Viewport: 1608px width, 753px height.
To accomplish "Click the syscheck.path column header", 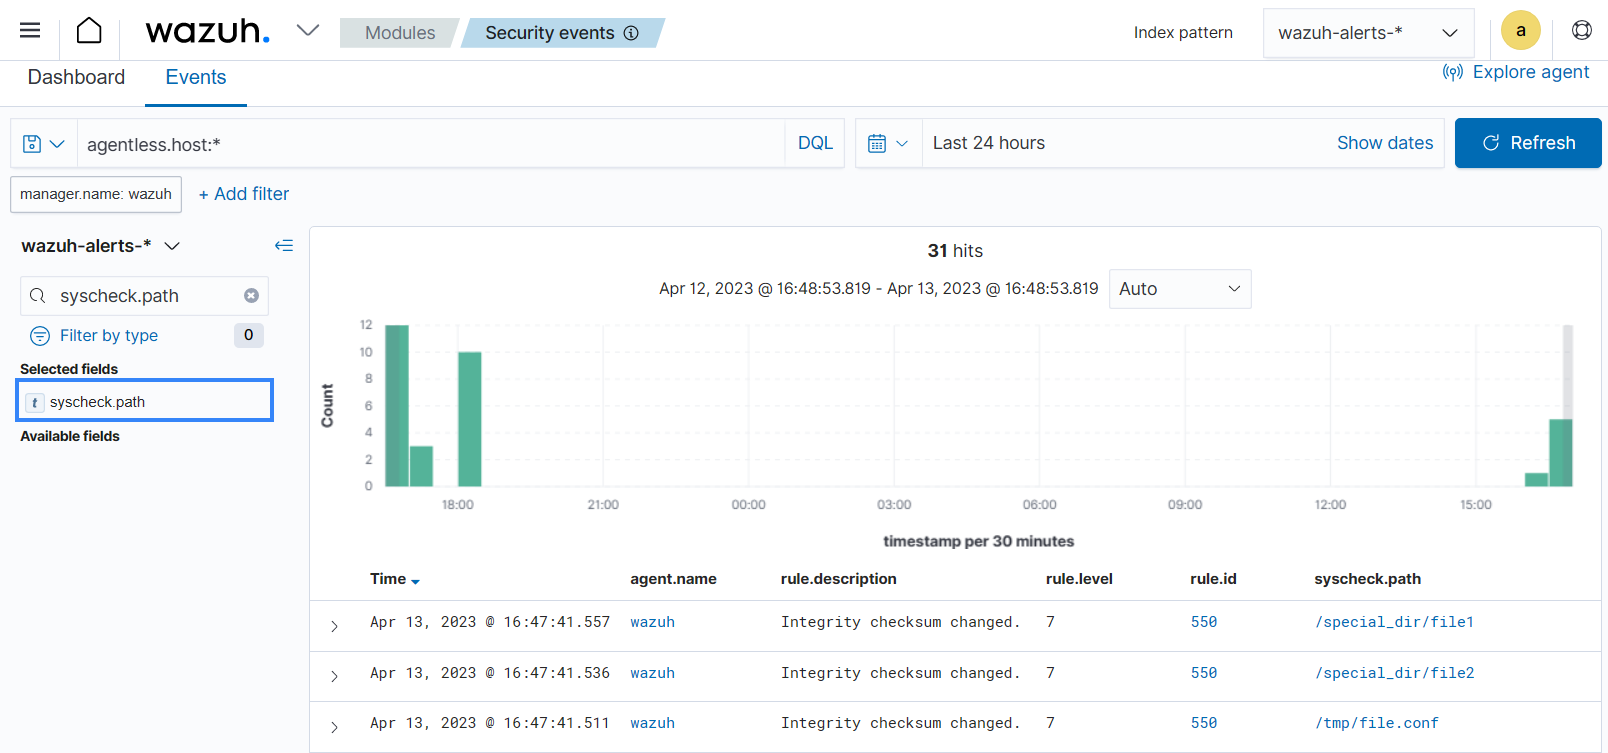I will tap(1367, 579).
